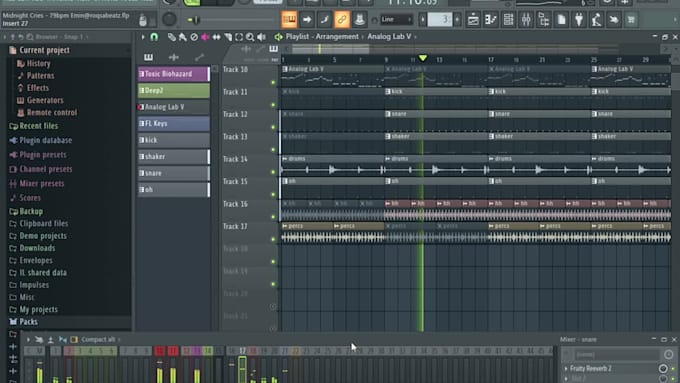Mute Track 12 with its green switch
Screen dimensions: 680x383
coord(273,128)
